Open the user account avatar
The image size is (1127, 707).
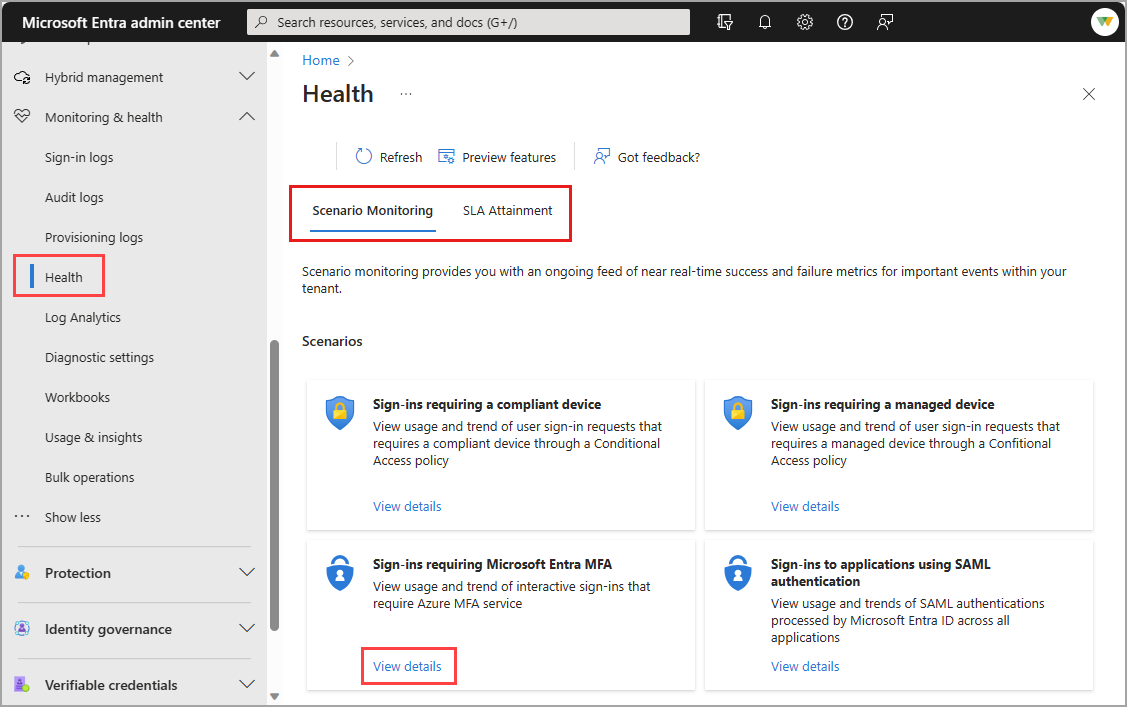click(x=1104, y=22)
